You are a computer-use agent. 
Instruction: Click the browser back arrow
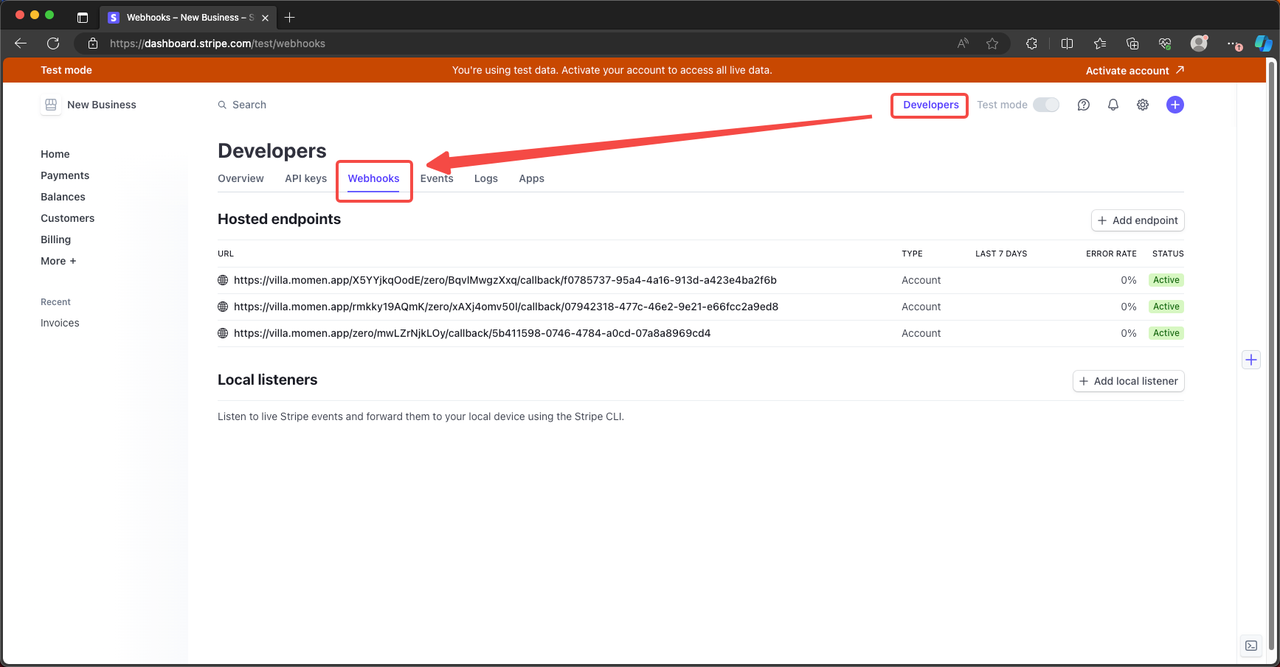point(20,44)
